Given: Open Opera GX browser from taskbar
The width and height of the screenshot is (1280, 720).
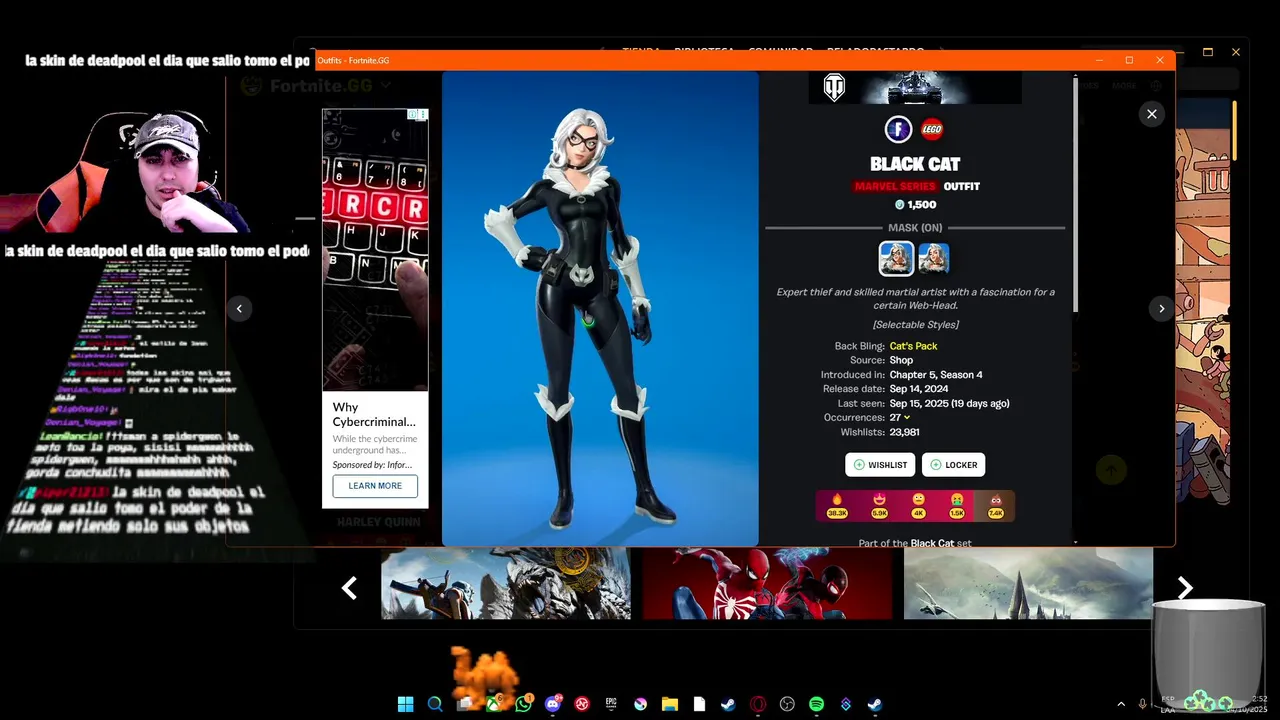Looking at the screenshot, I should 758,704.
